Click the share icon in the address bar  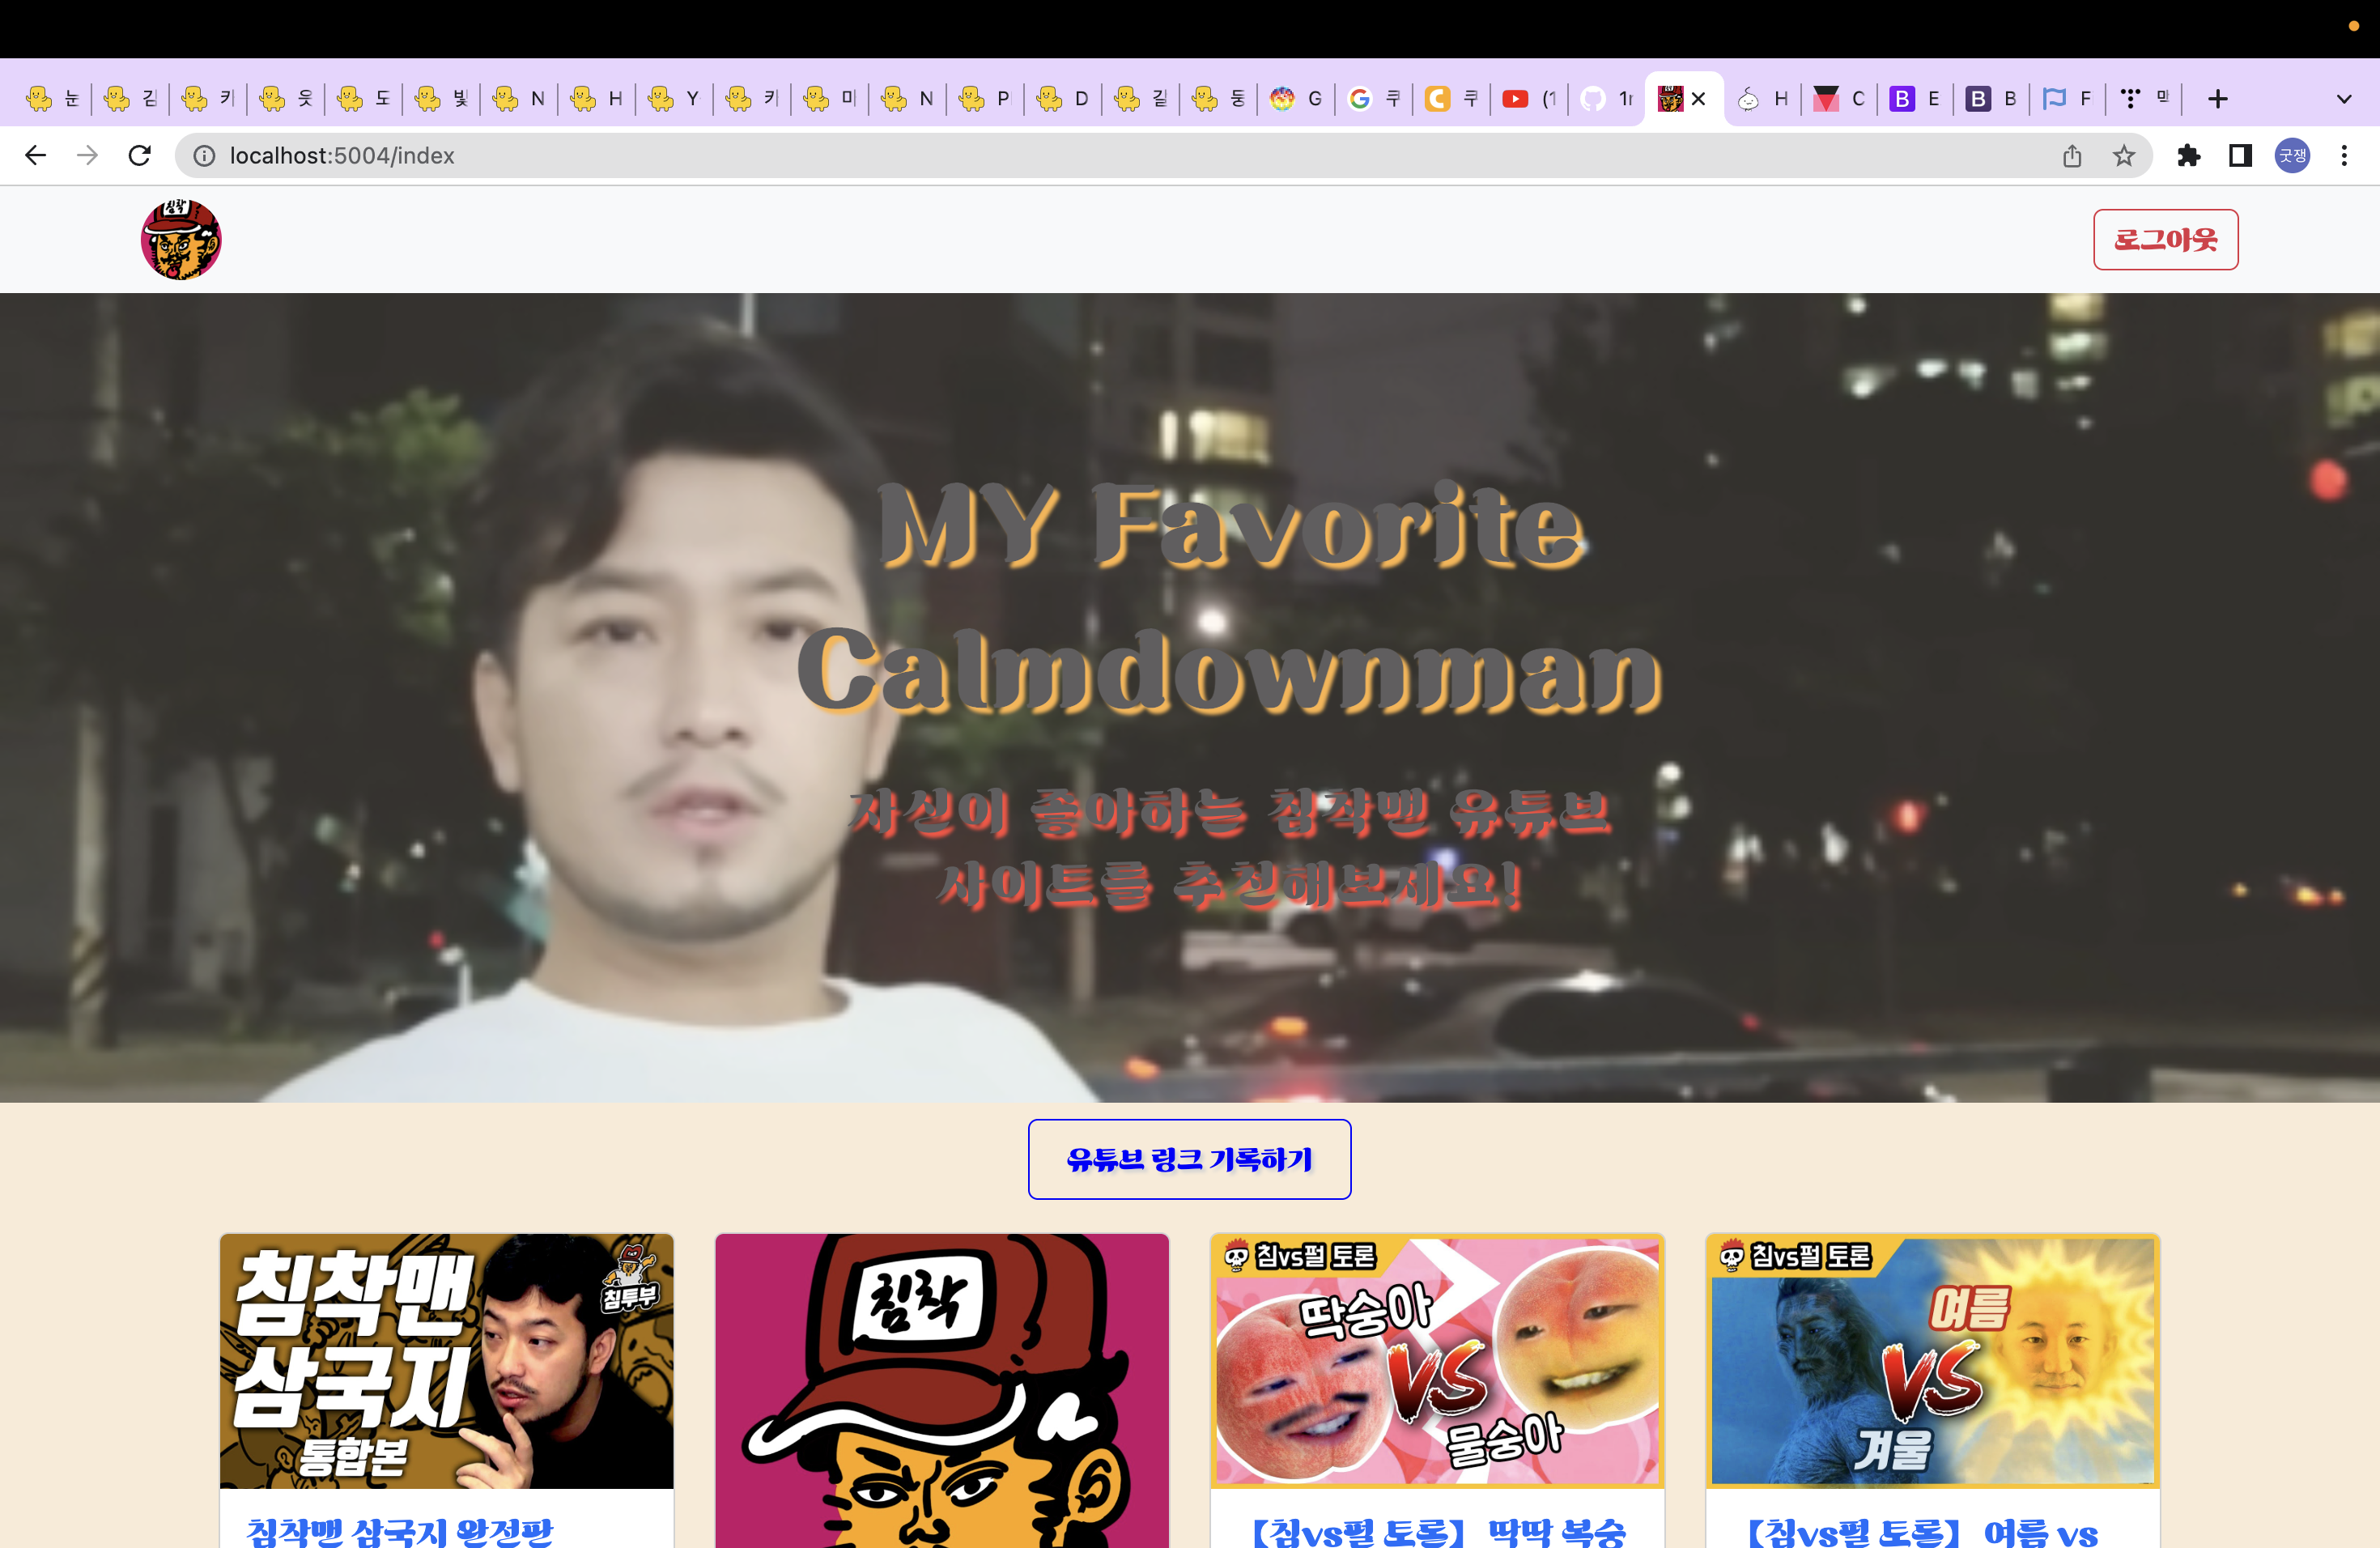[2071, 155]
